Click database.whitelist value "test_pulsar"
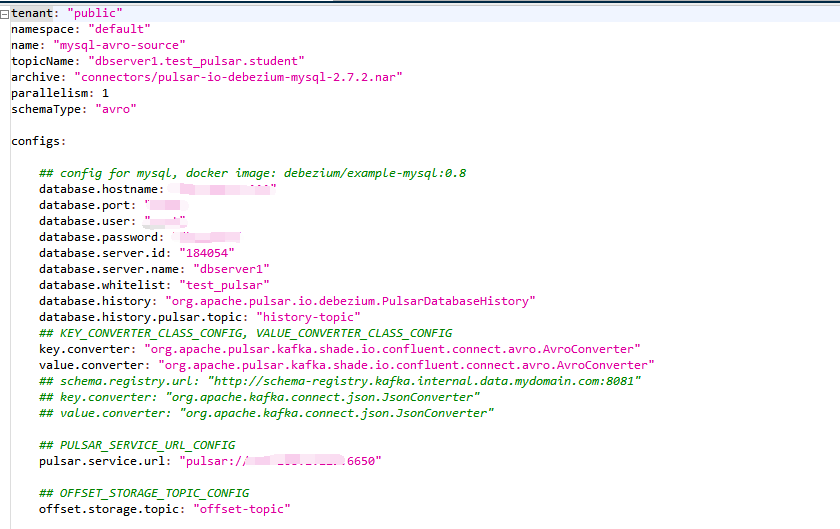Screen dimensions: 840x529 pos(224,285)
